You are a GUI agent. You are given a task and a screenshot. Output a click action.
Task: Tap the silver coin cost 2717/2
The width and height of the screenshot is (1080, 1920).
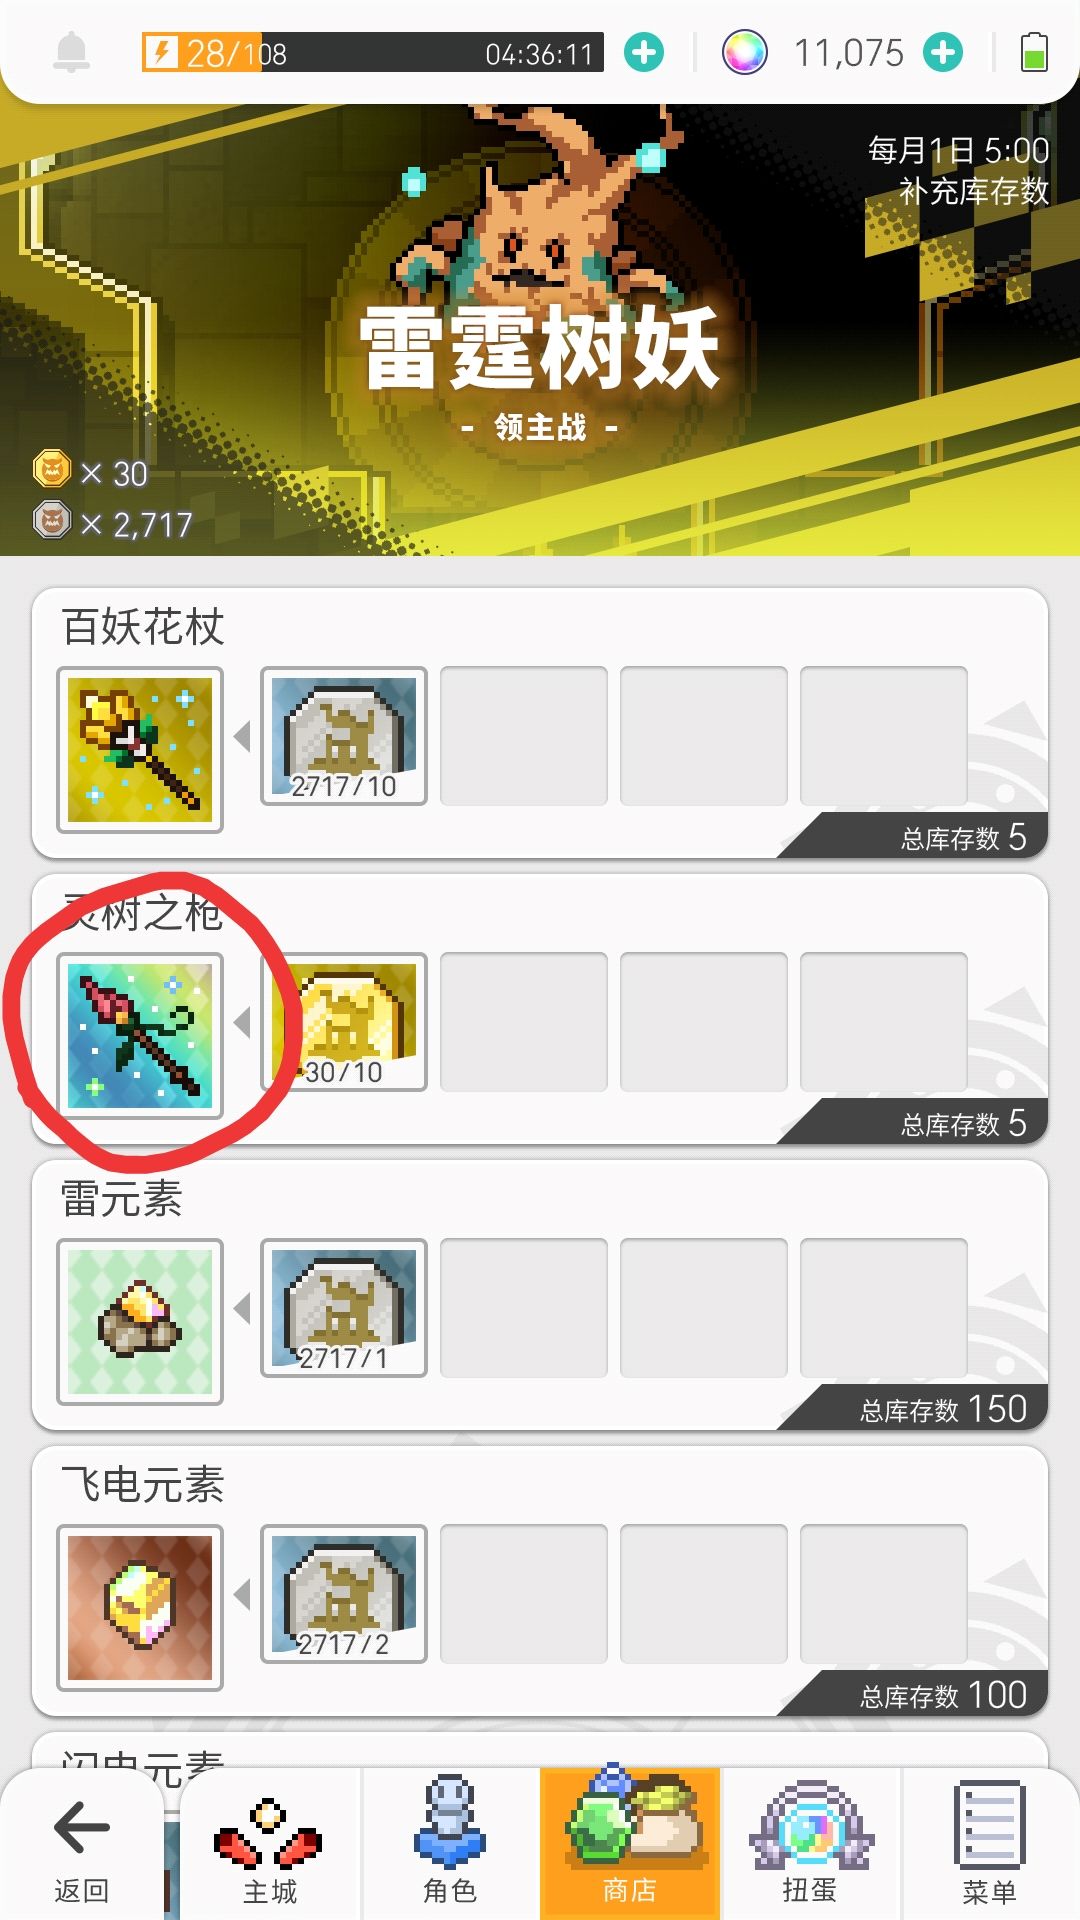pos(344,1594)
